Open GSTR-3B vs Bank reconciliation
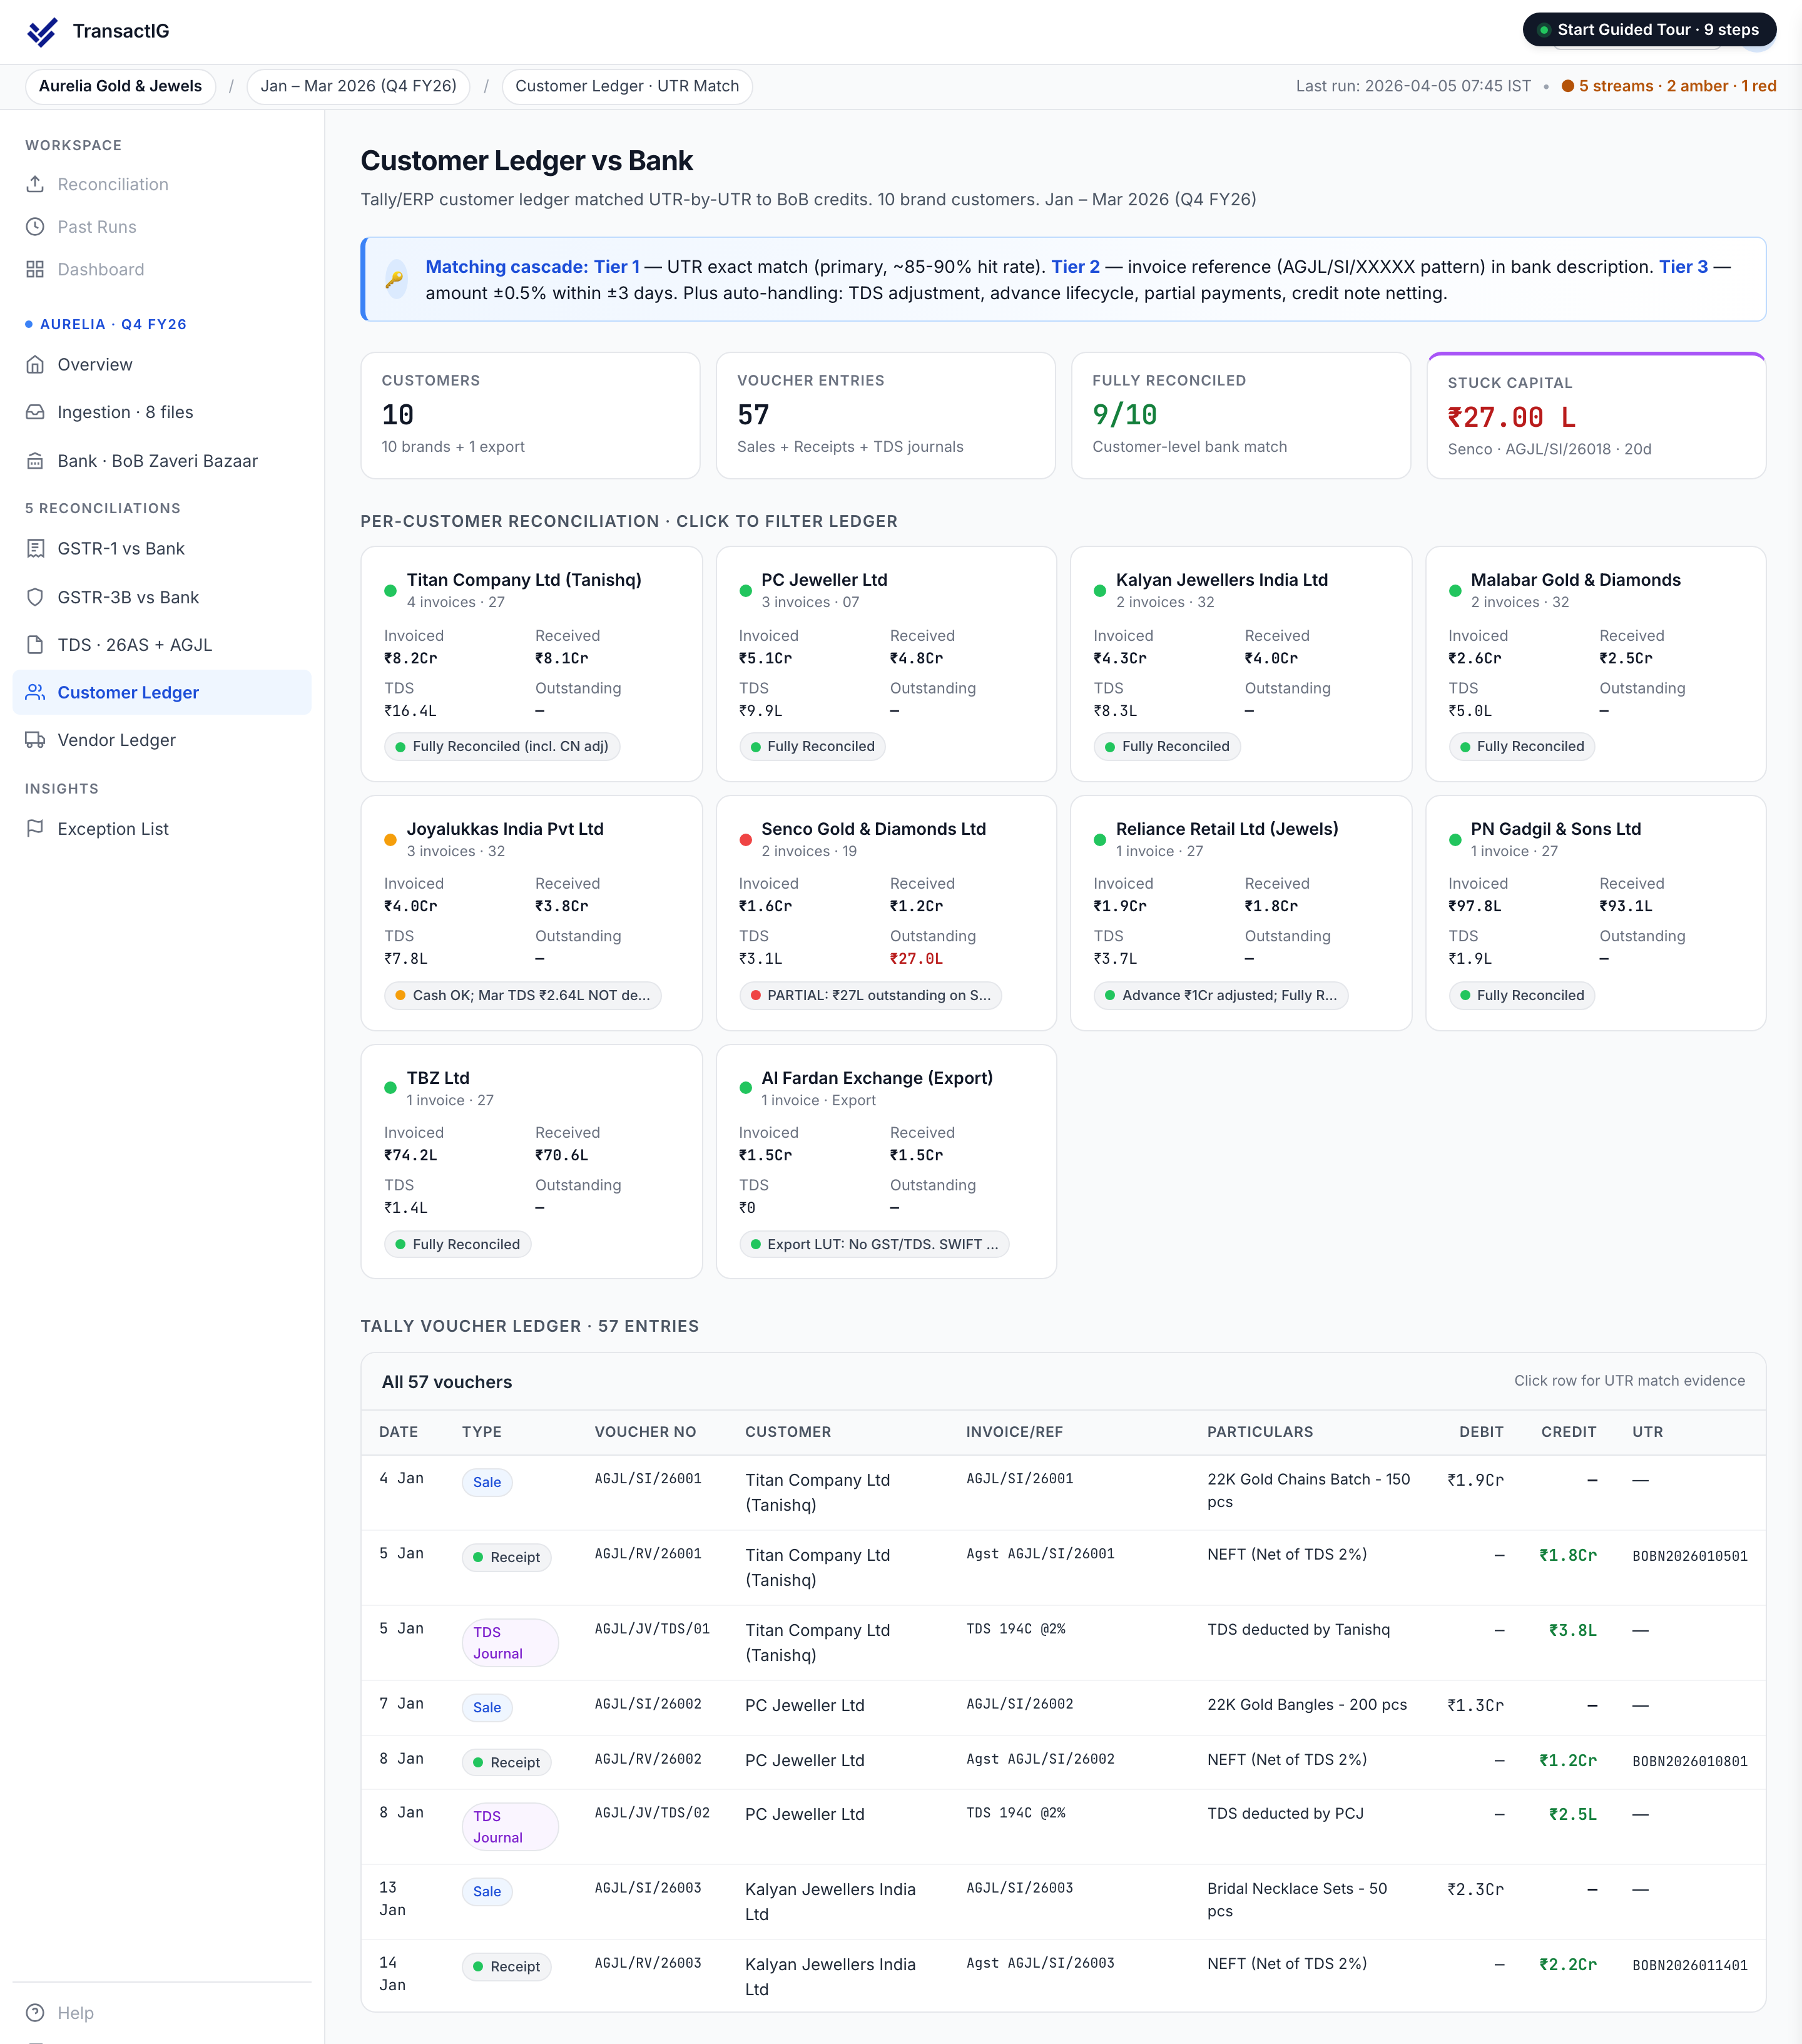 tap(162, 597)
